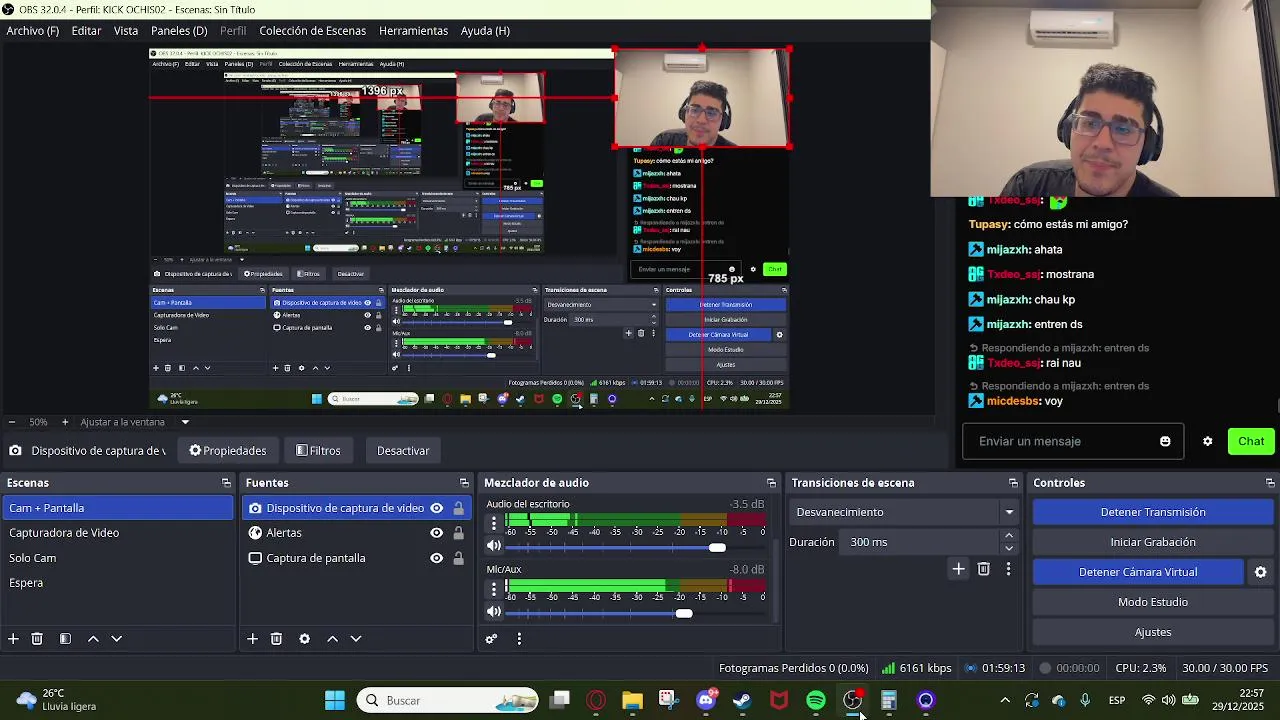The width and height of the screenshot is (1280, 720).
Task: Open chat settings gear icon
Action: [x=1208, y=441]
